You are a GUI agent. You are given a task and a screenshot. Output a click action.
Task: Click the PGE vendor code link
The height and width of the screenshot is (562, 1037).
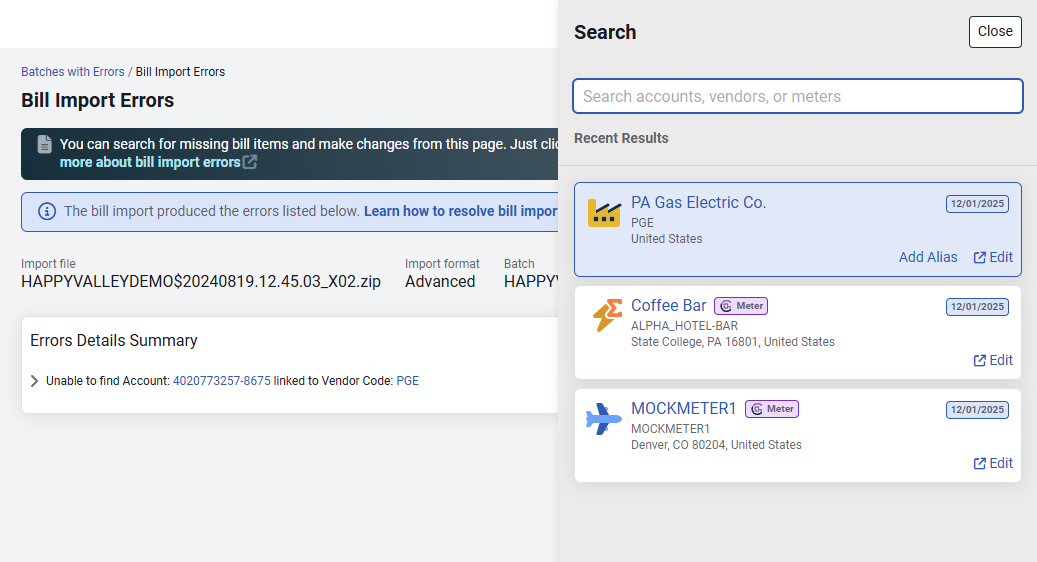(x=407, y=381)
